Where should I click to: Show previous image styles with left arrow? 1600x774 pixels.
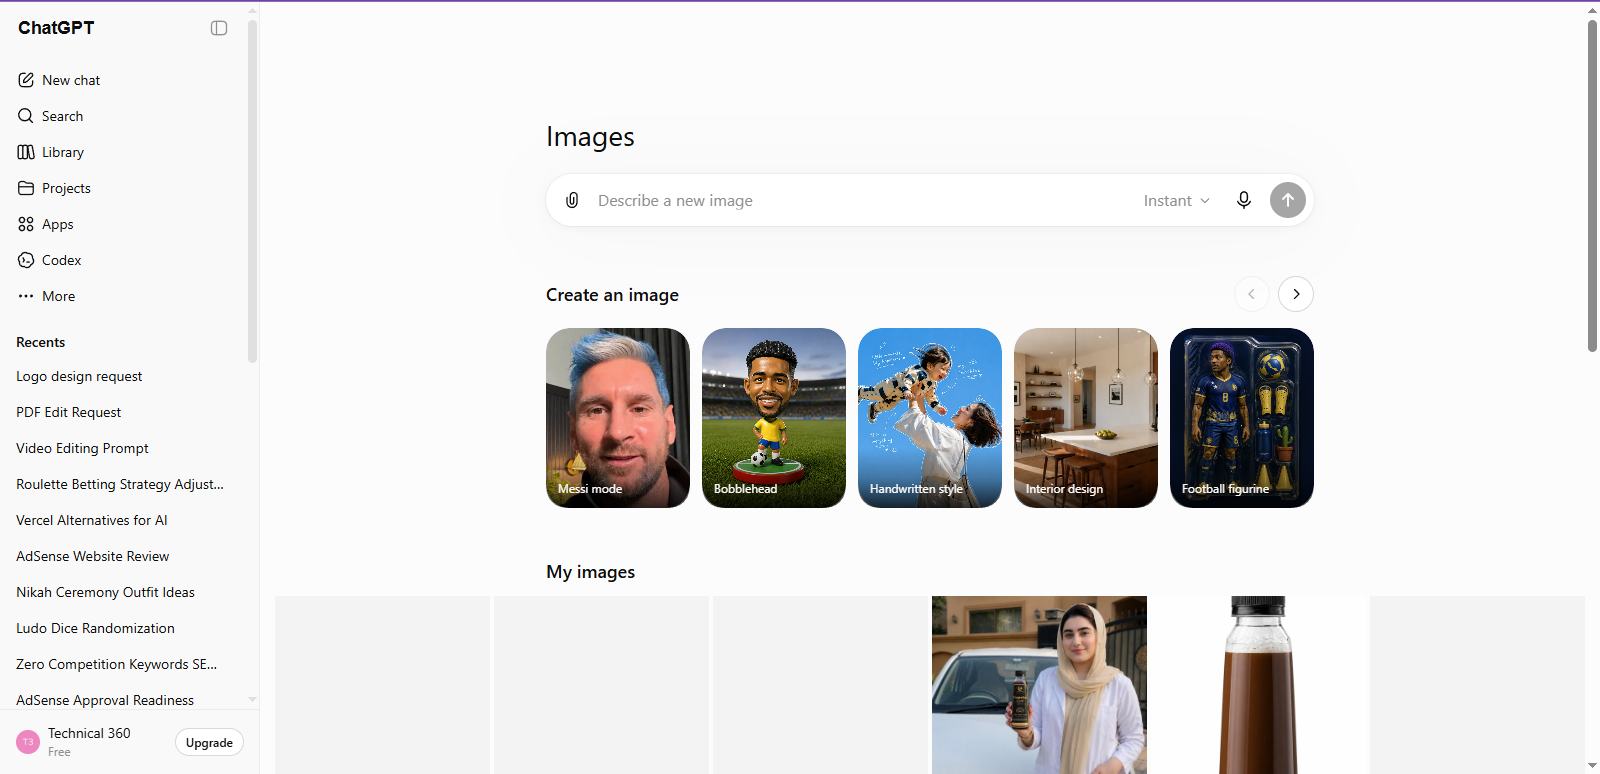coord(1252,294)
